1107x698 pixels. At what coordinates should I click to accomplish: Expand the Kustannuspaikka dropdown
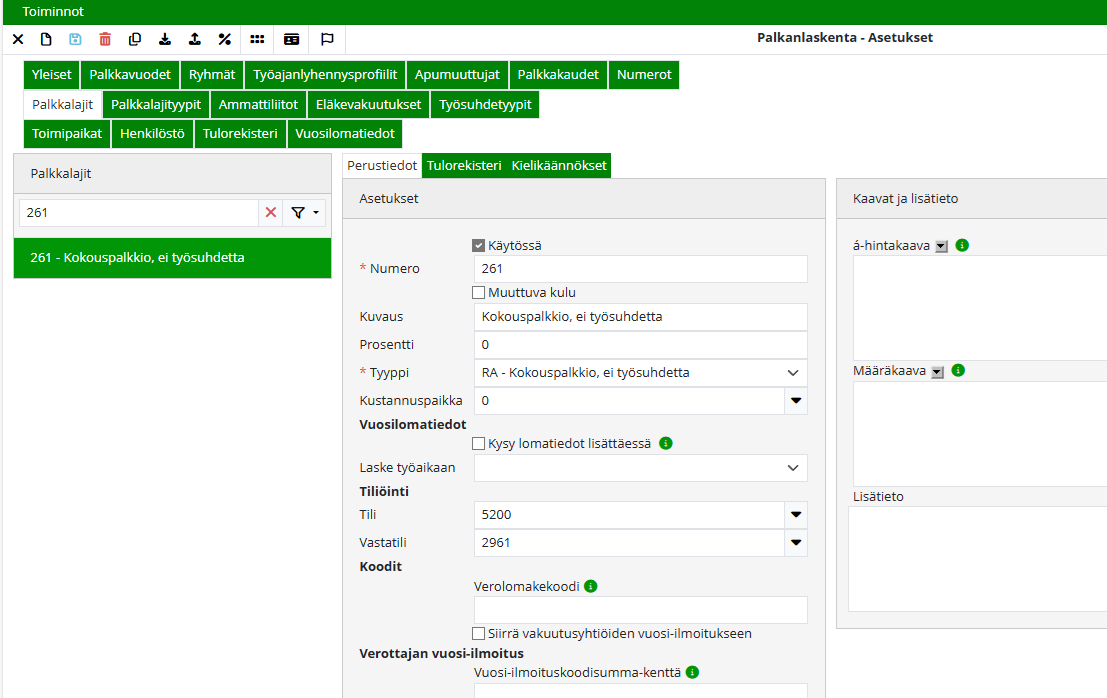[x=797, y=400]
